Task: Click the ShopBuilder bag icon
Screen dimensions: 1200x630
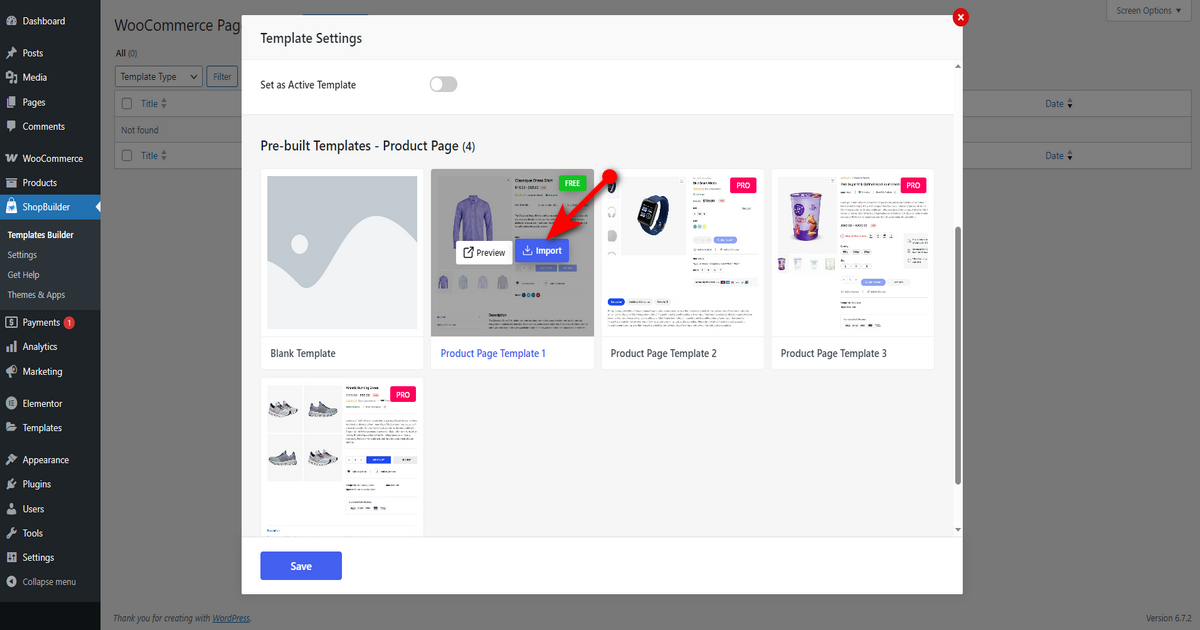Action: coord(11,207)
